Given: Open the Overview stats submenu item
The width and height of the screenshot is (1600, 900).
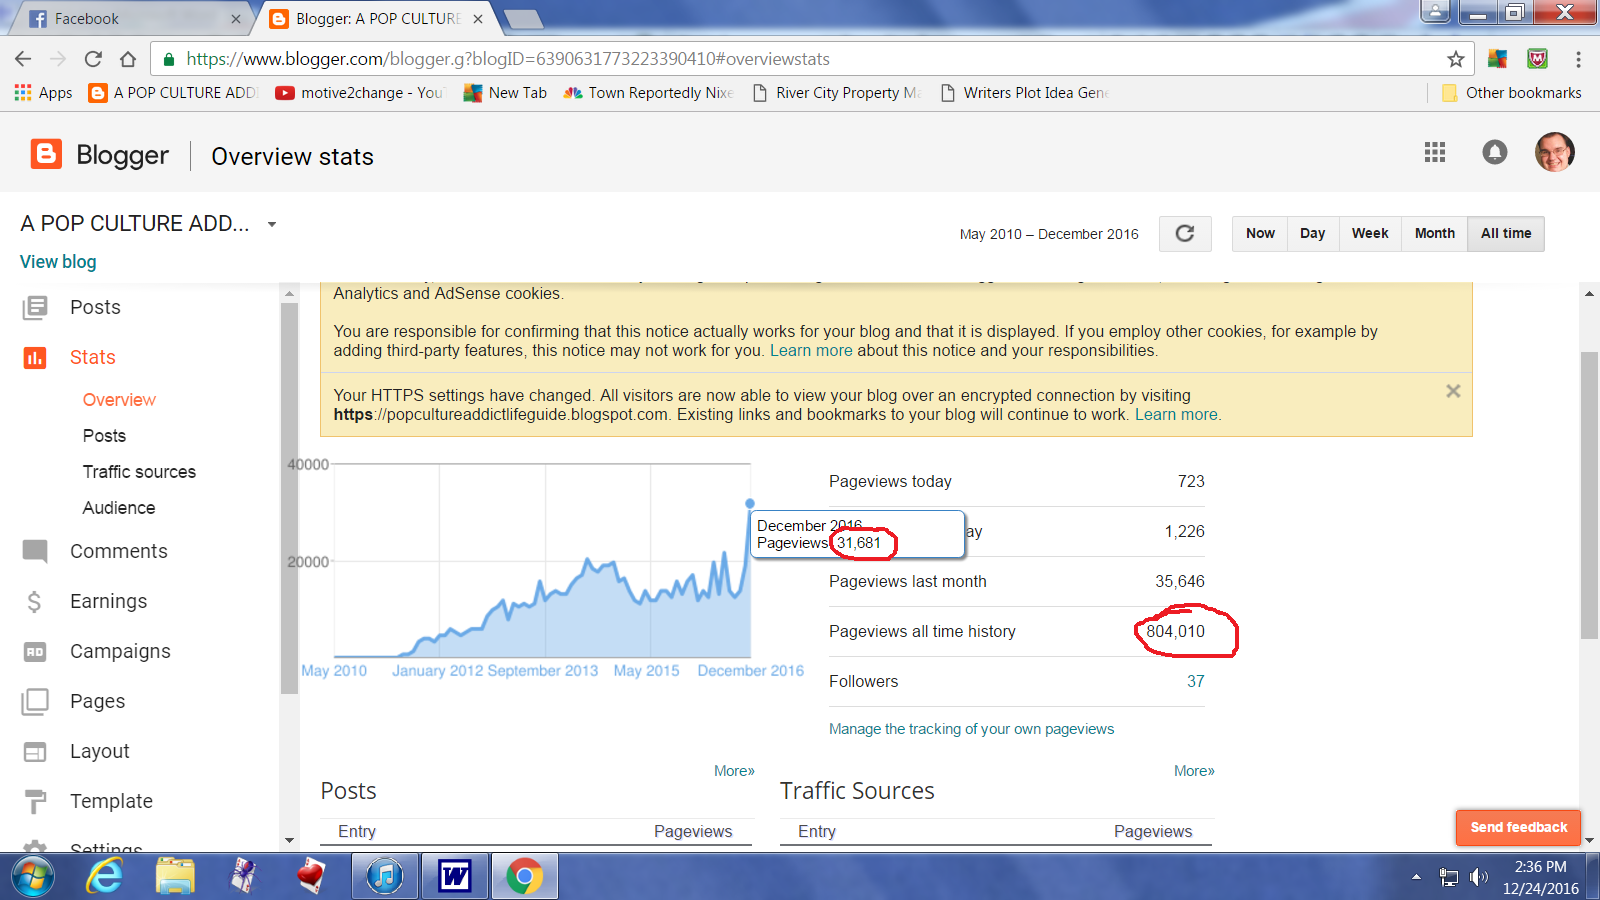Looking at the screenshot, I should 119,399.
